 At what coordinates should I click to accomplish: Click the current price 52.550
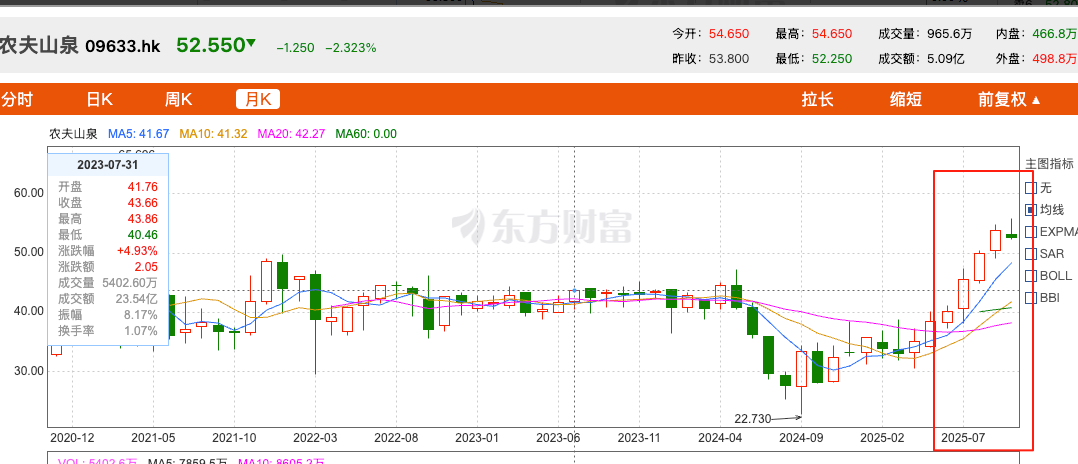point(210,45)
